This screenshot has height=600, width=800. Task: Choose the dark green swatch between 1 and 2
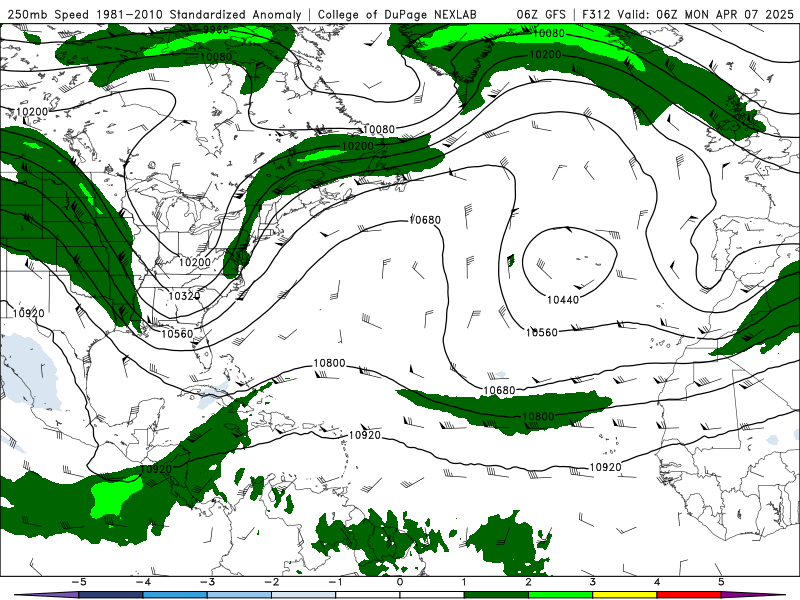coord(496,595)
